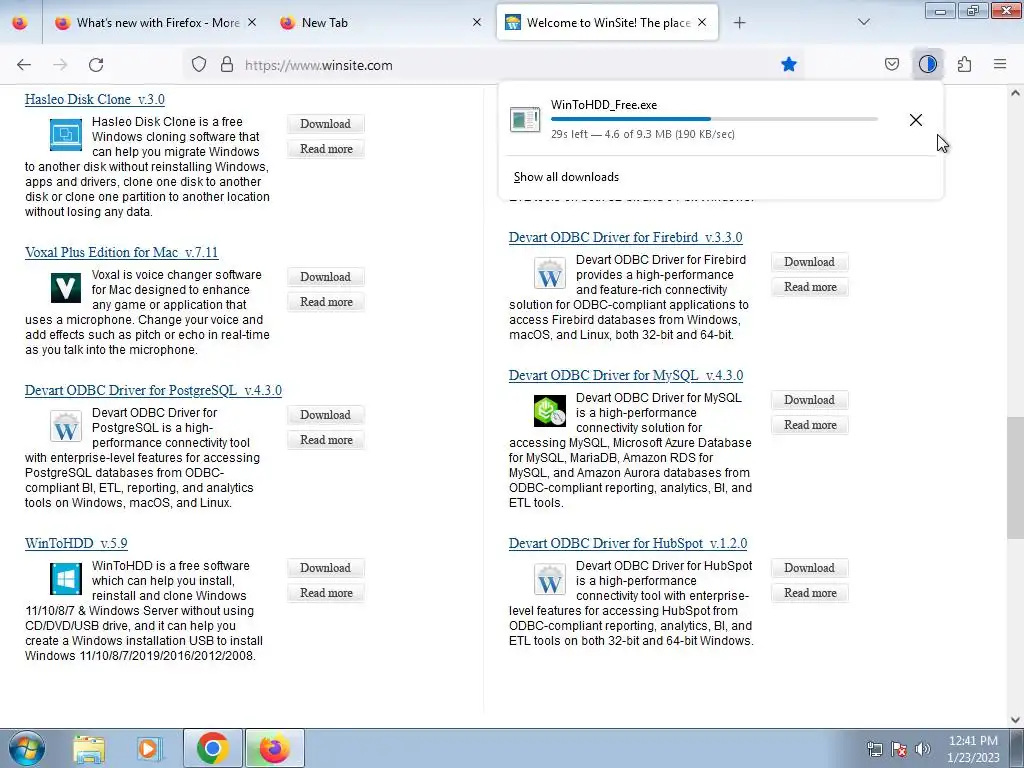Viewport: 1024px width, 768px height.
Task: Click the PostgreSQL driver W icon
Action: [66, 426]
